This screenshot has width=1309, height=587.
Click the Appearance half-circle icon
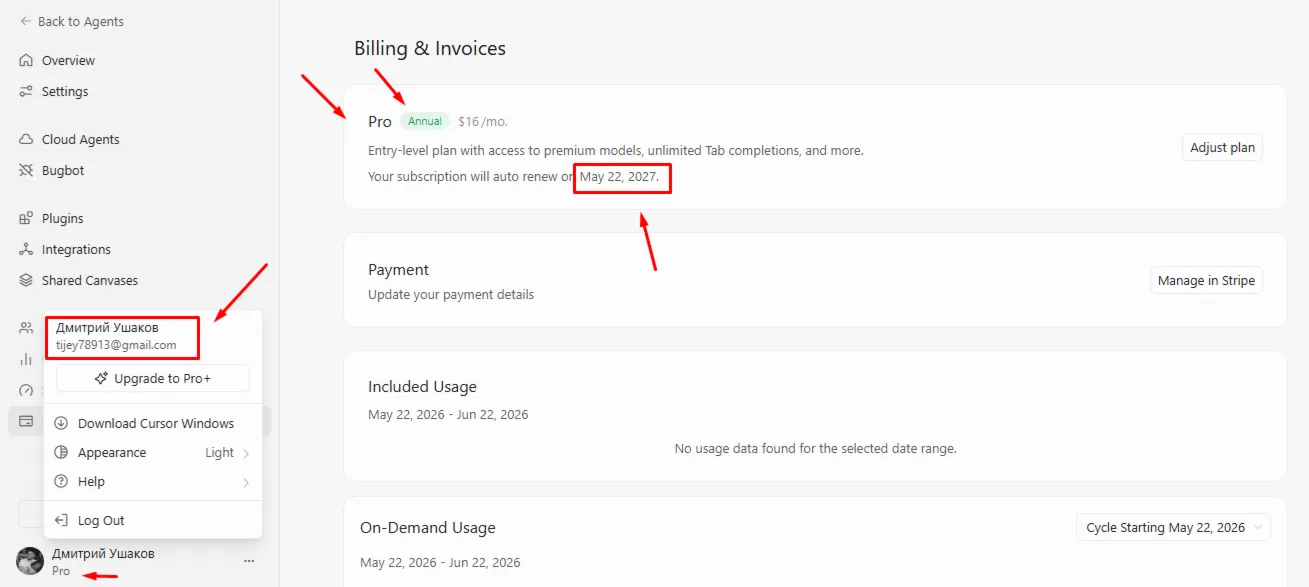pos(61,453)
